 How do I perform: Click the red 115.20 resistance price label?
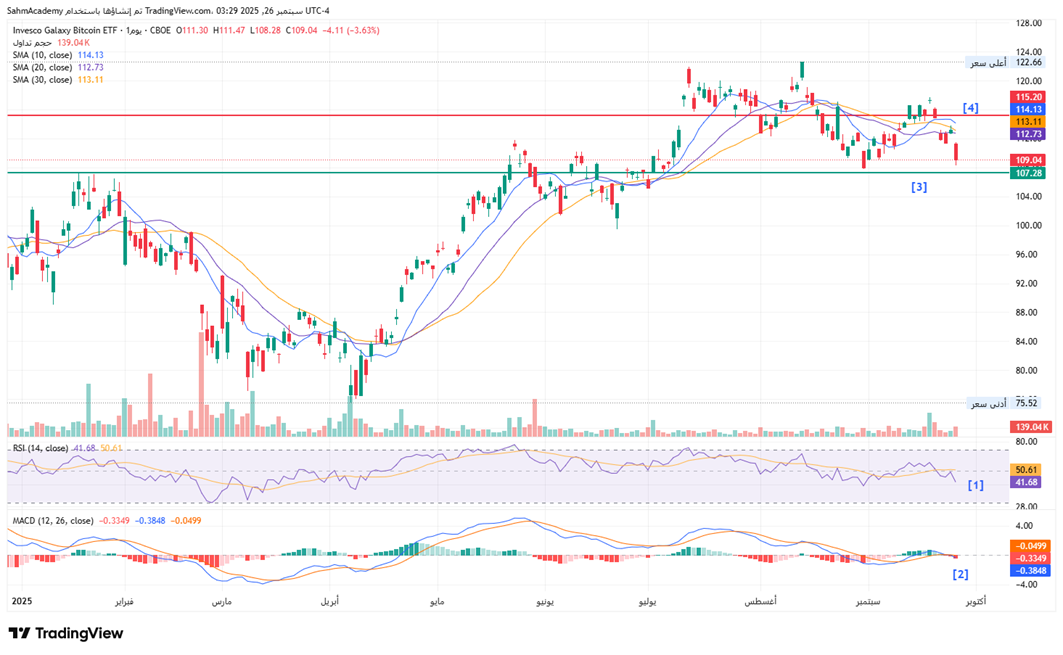coord(1029,97)
